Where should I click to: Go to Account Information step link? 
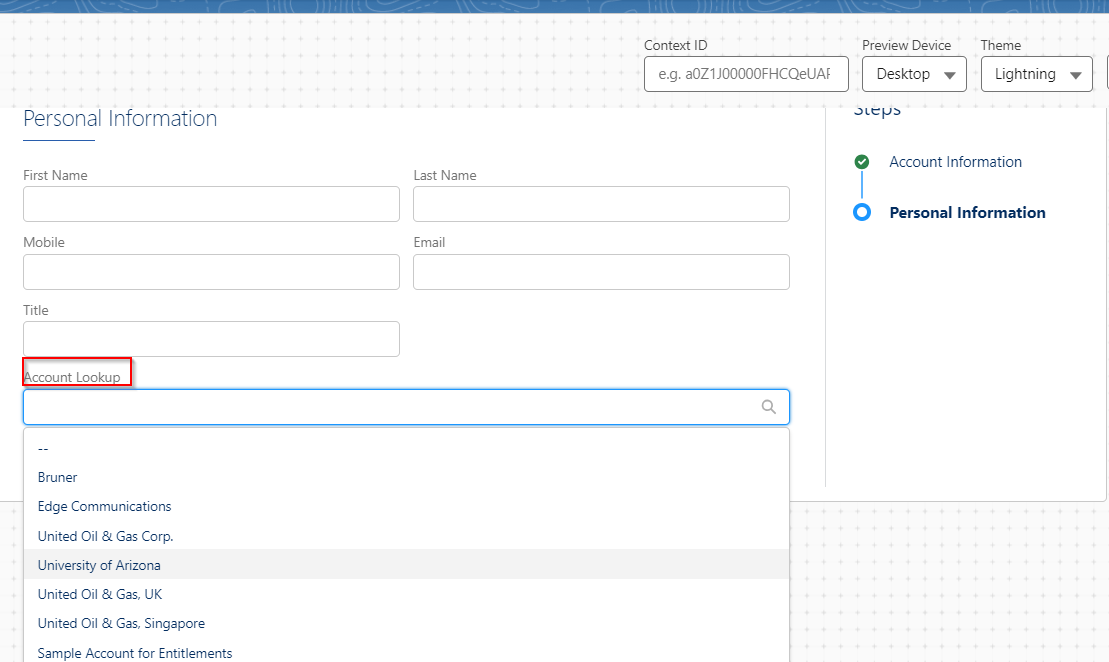click(x=955, y=162)
